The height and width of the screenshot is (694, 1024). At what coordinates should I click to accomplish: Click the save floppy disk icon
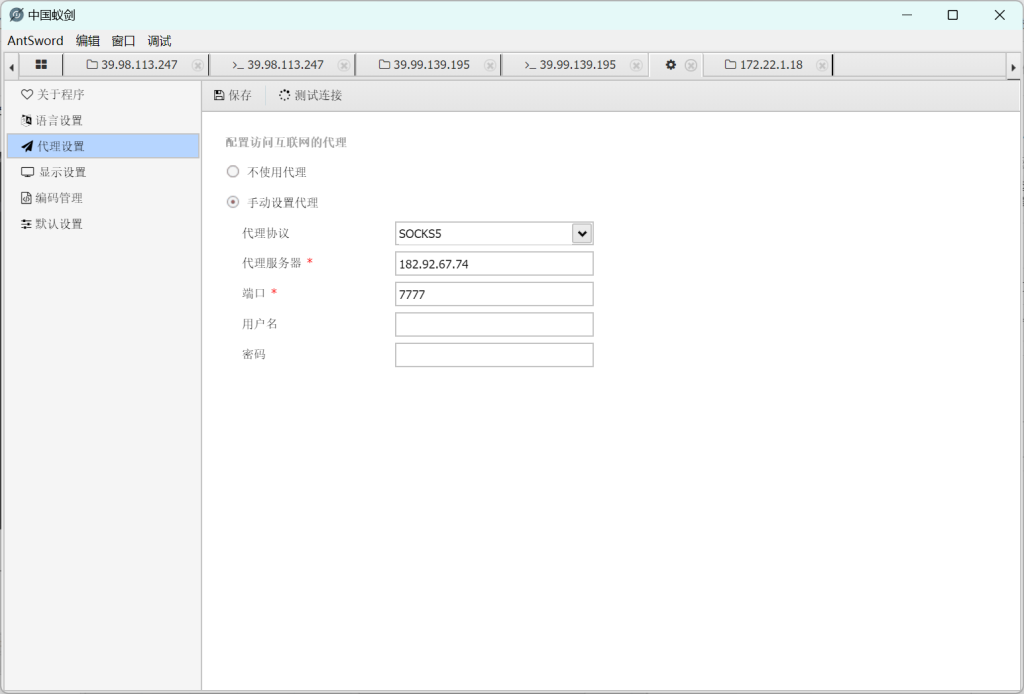point(219,96)
